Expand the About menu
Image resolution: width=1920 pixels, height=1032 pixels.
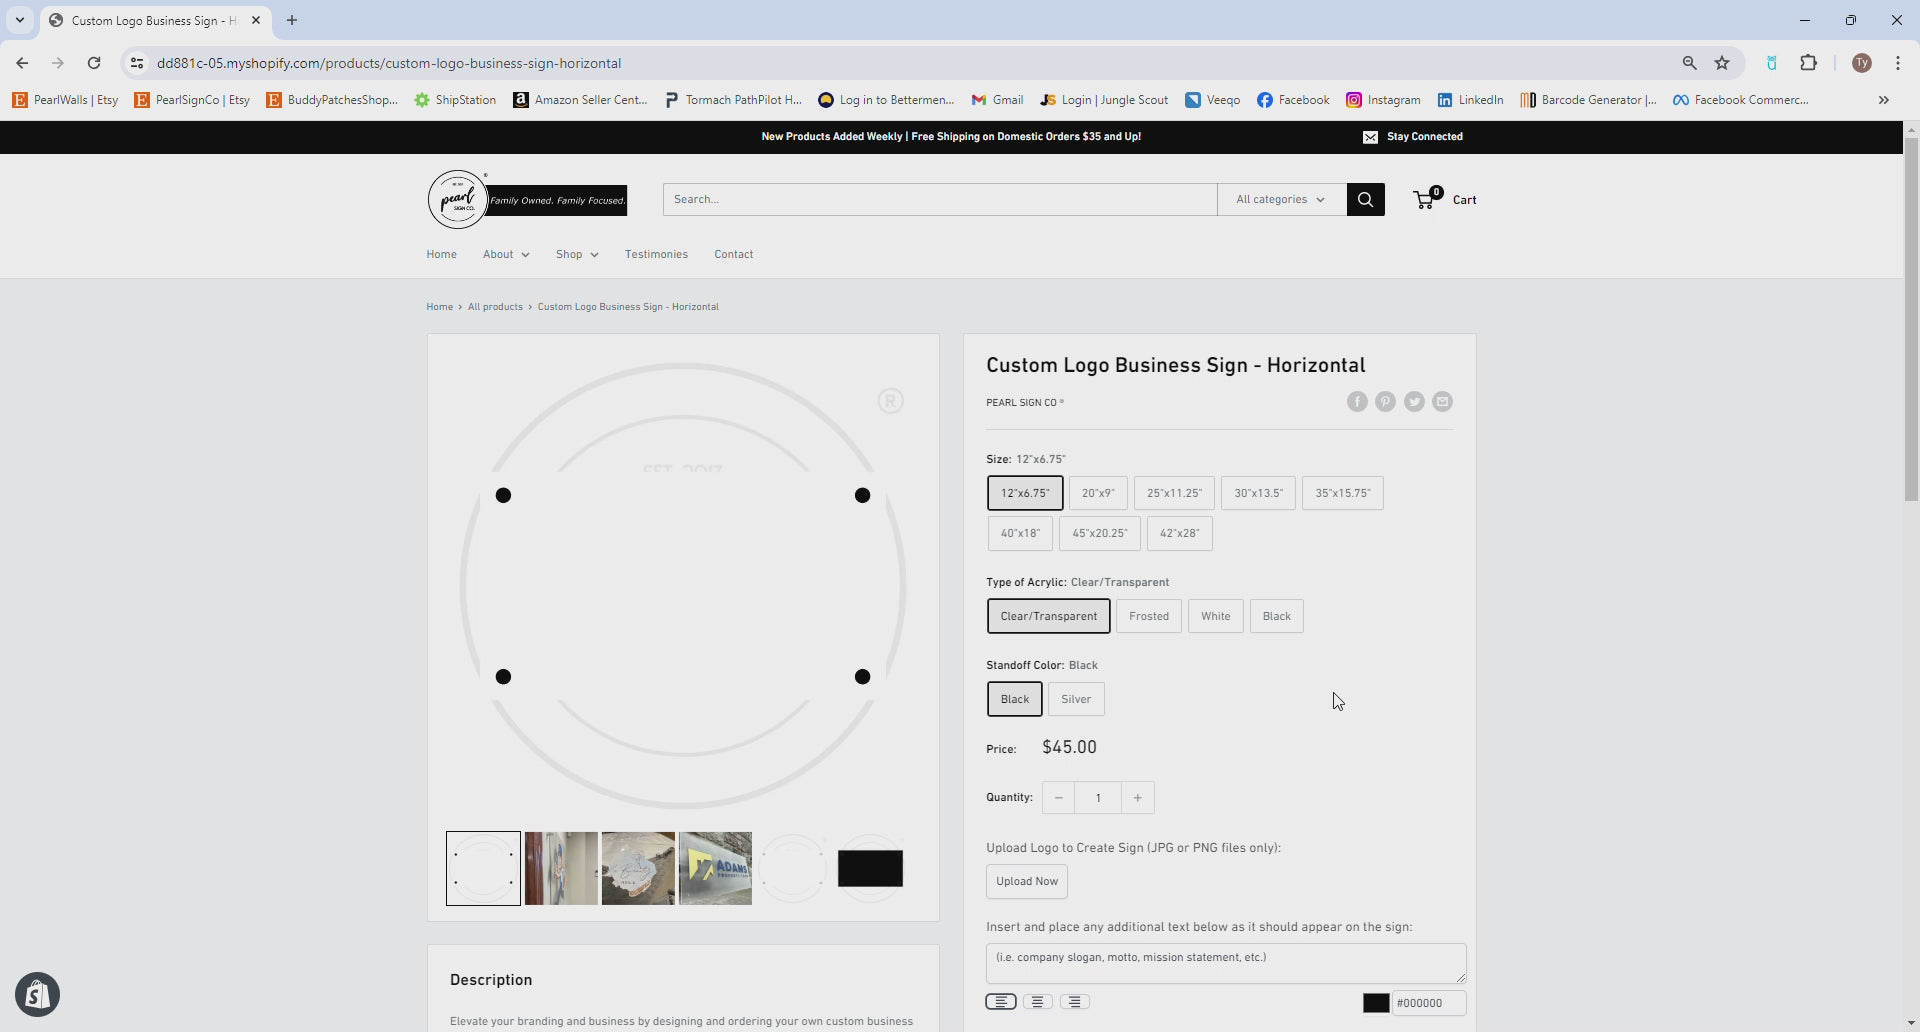click(x=506, y=254)
